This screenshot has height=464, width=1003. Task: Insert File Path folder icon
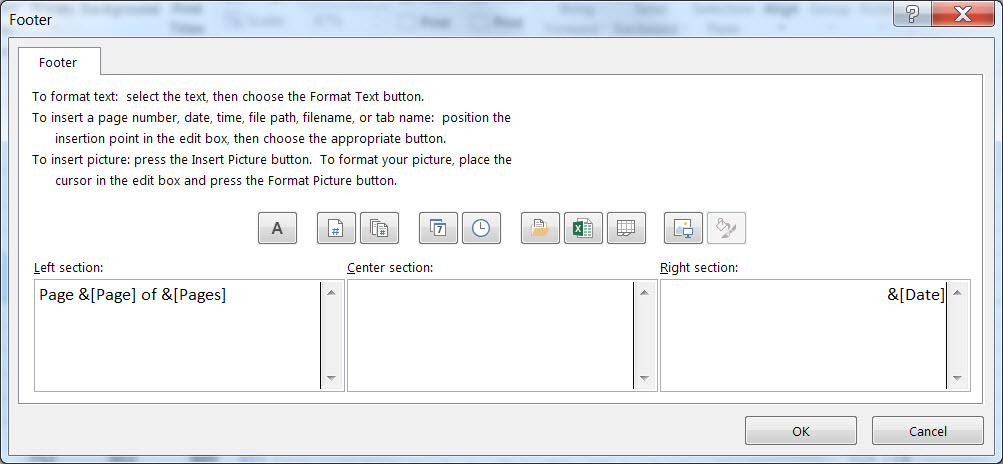(x=540, y=228)
